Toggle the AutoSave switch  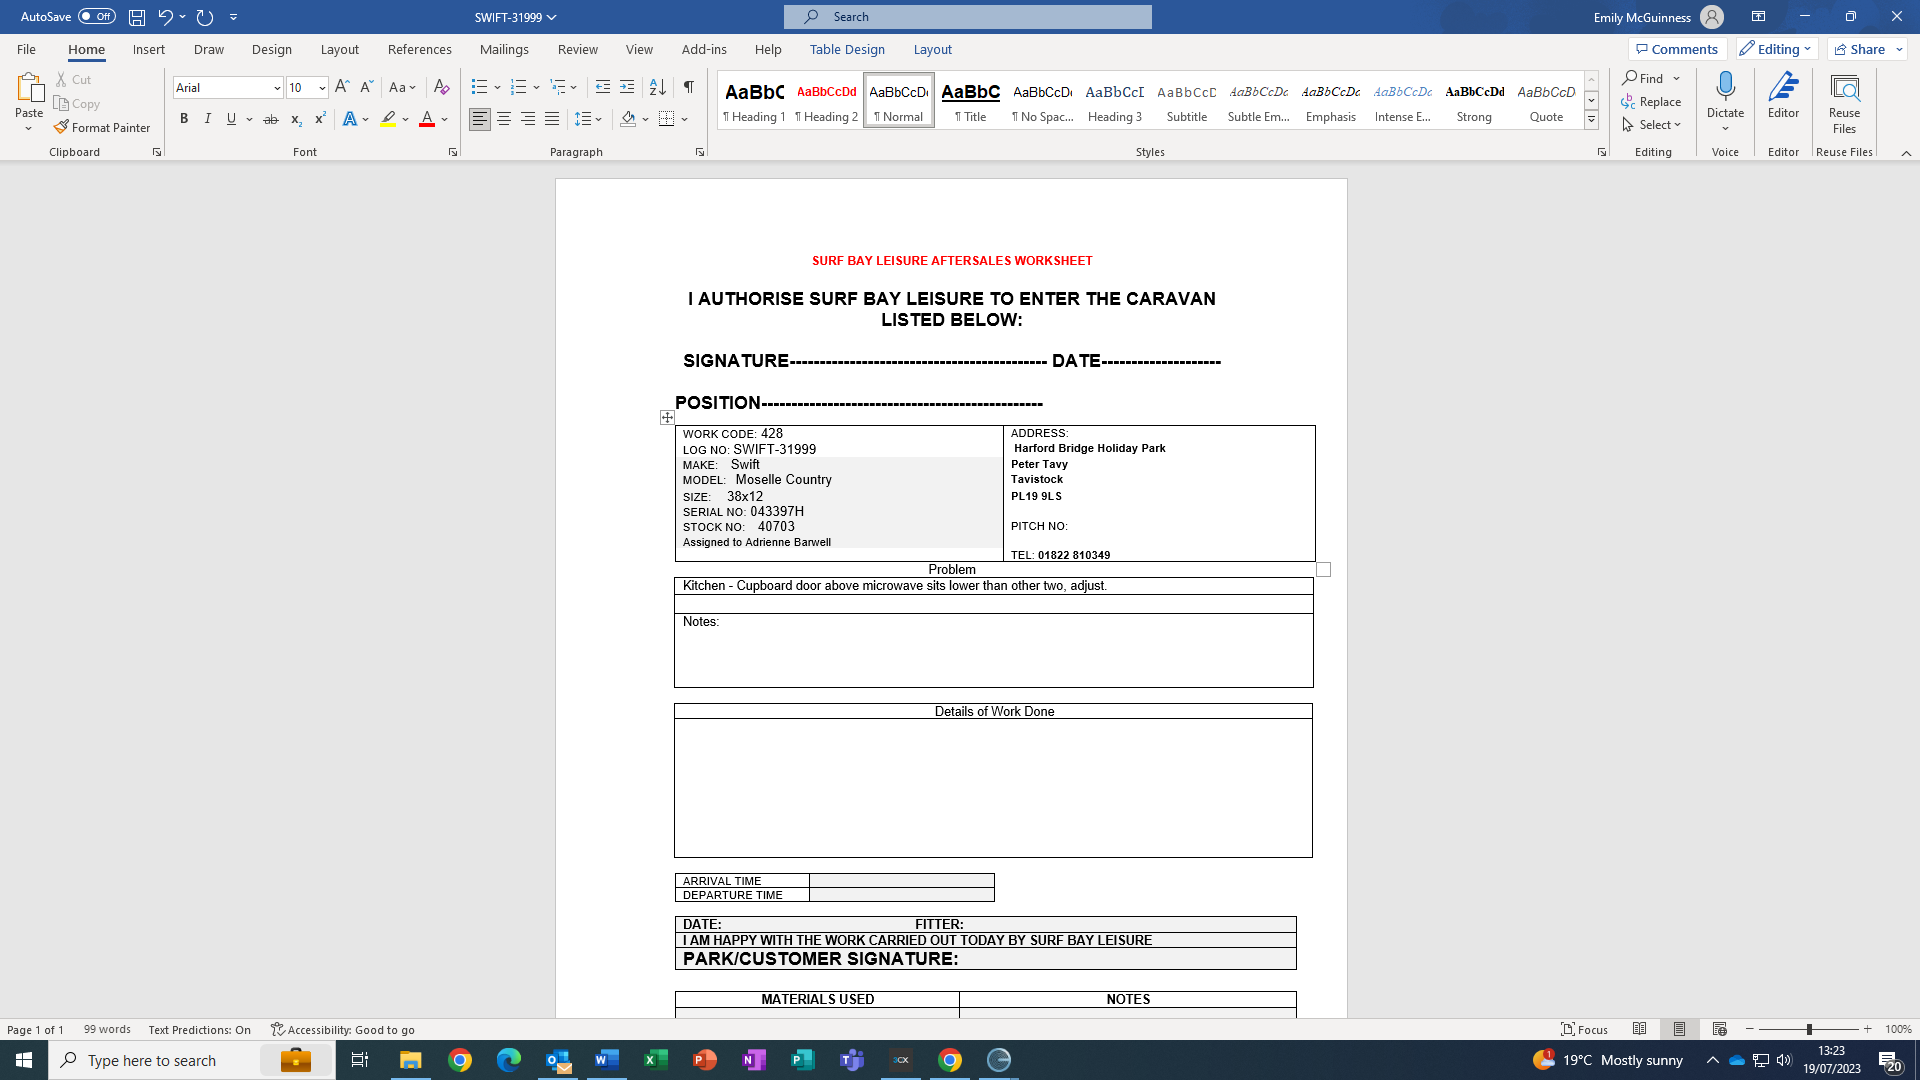click(x=96, y=17)
